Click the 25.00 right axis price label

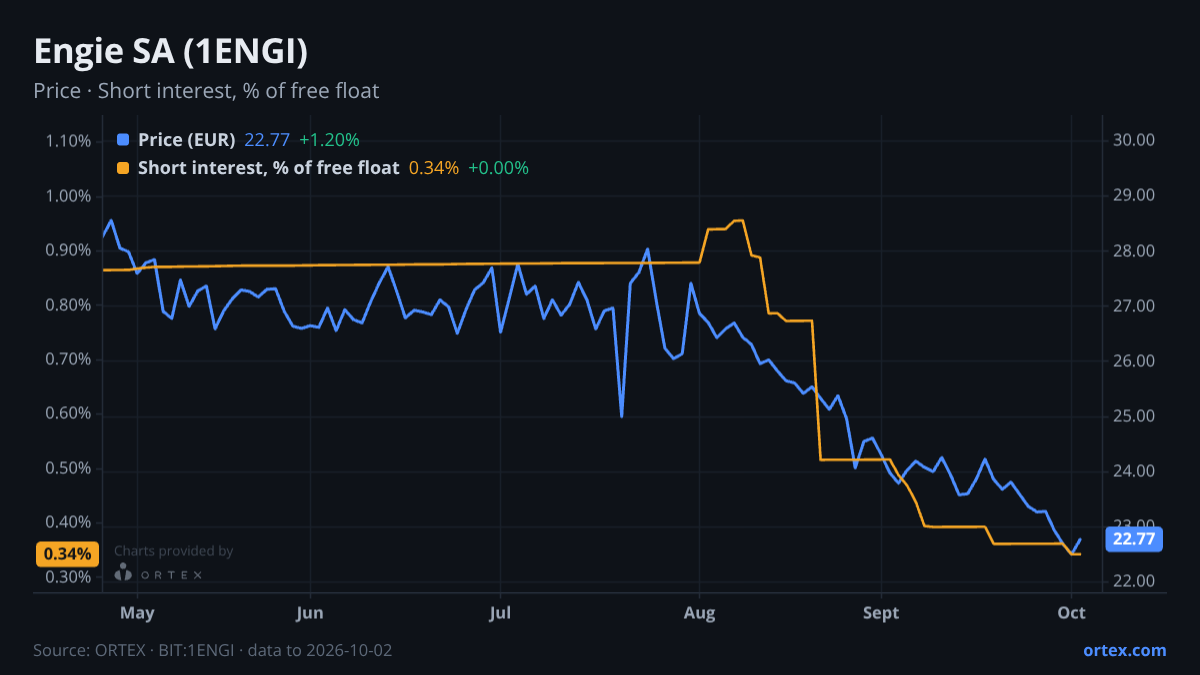[x=1135, y=416]
